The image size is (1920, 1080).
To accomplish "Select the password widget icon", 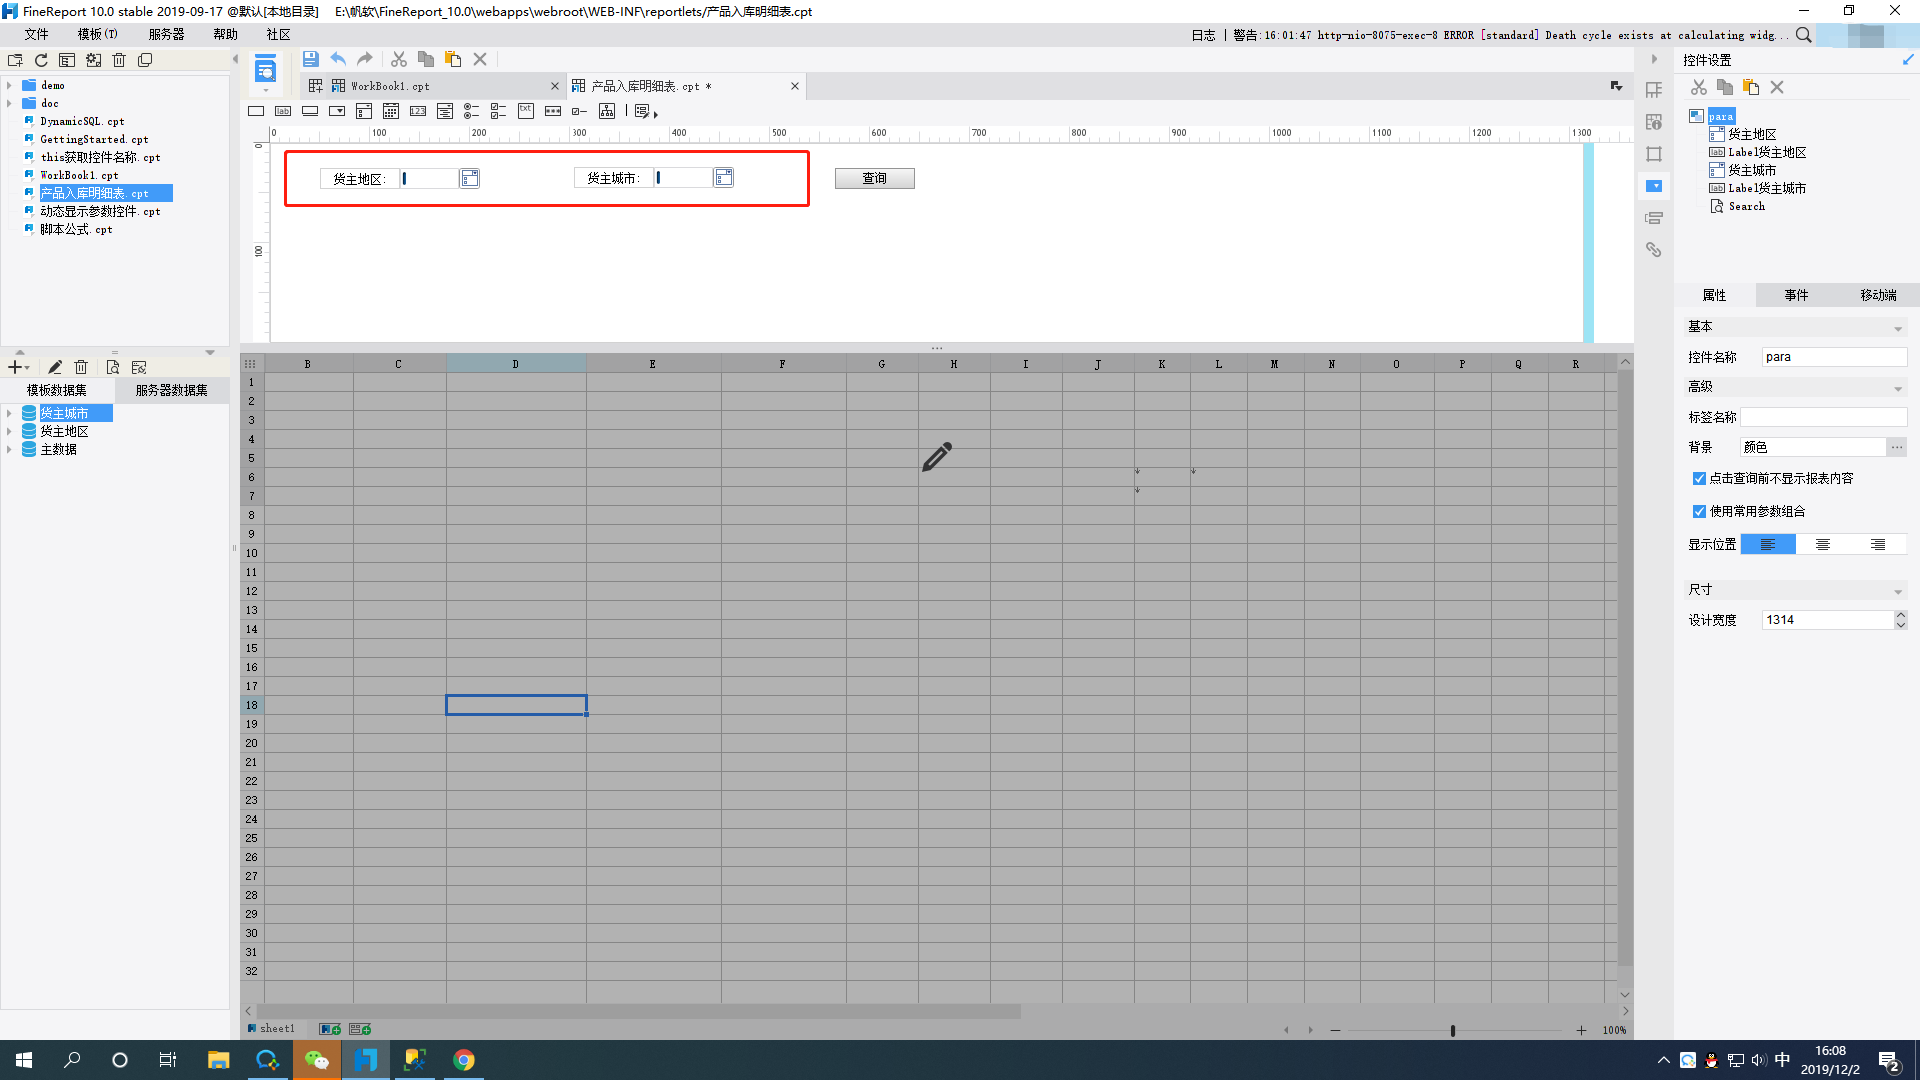I will point(553,111).
